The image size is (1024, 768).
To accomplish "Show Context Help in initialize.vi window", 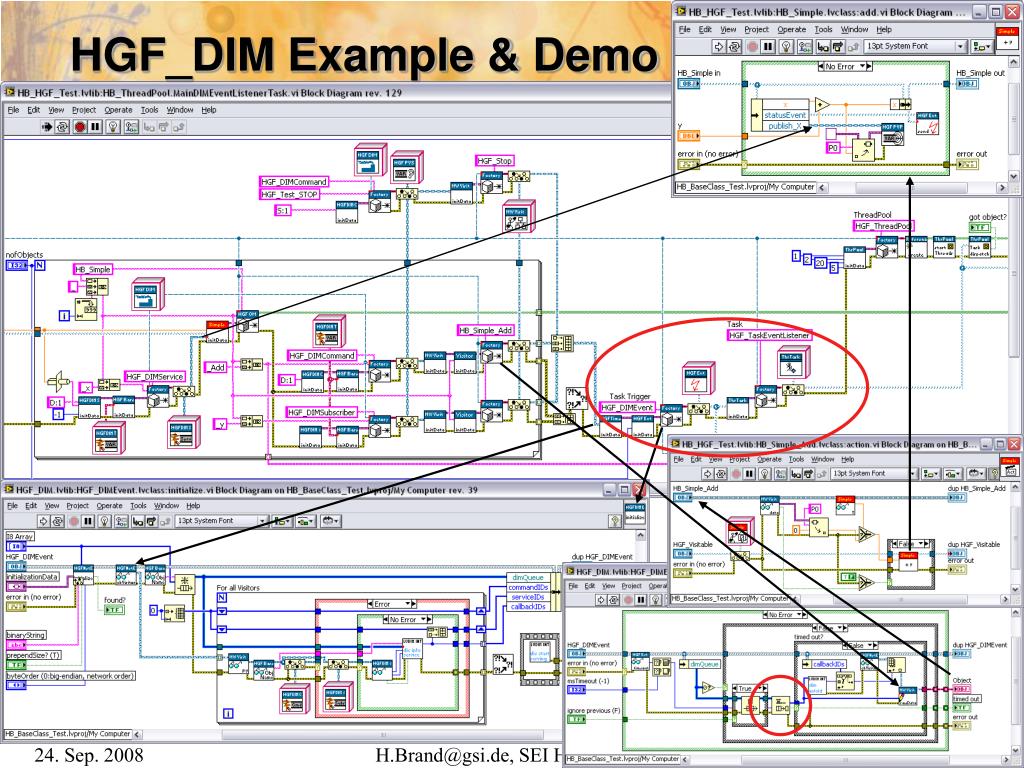I will [x=615, y=520].
